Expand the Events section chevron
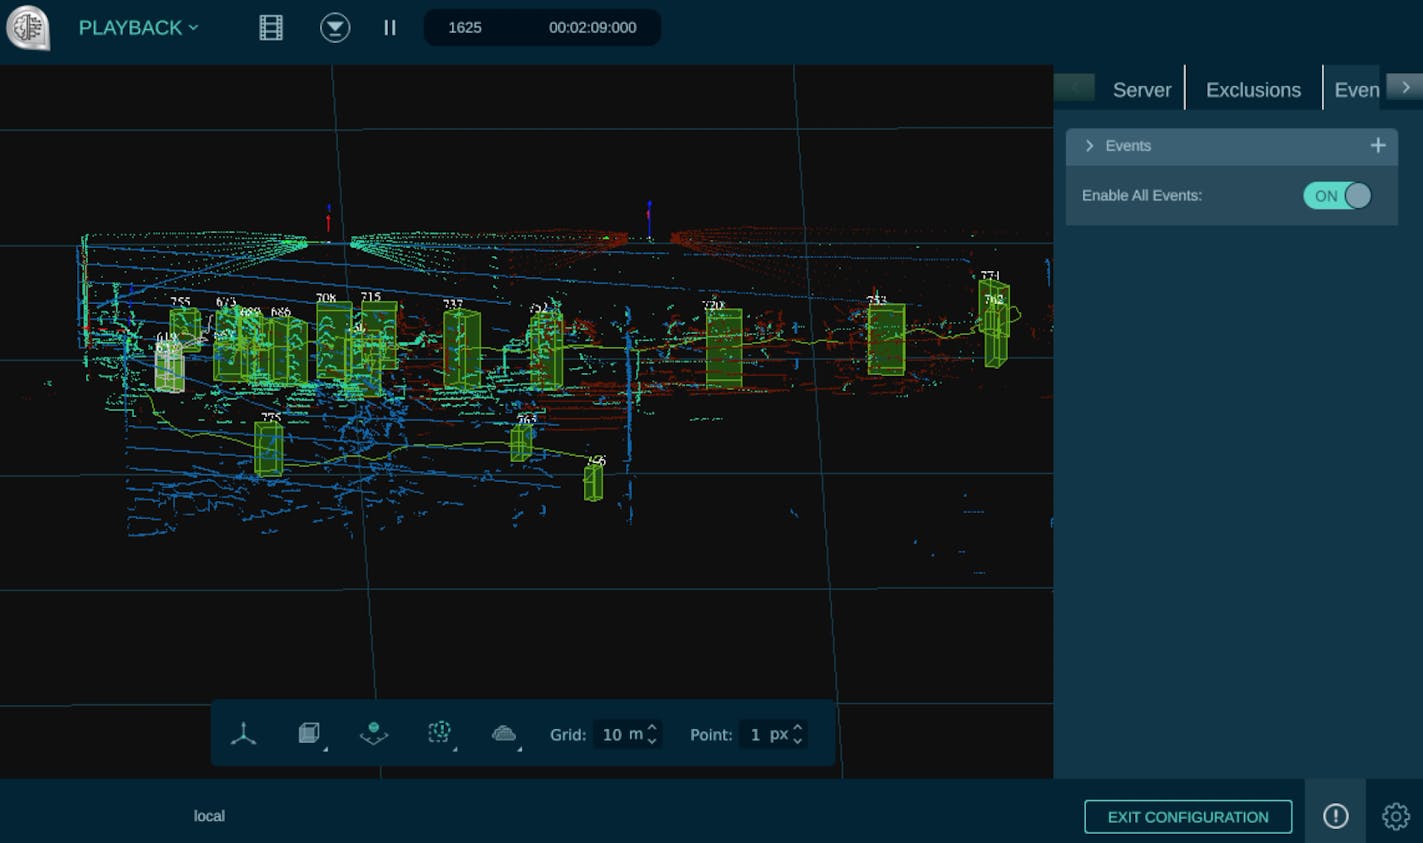Image resolution: width=1423 pixels, height=843 pixels. [1089, 146]
